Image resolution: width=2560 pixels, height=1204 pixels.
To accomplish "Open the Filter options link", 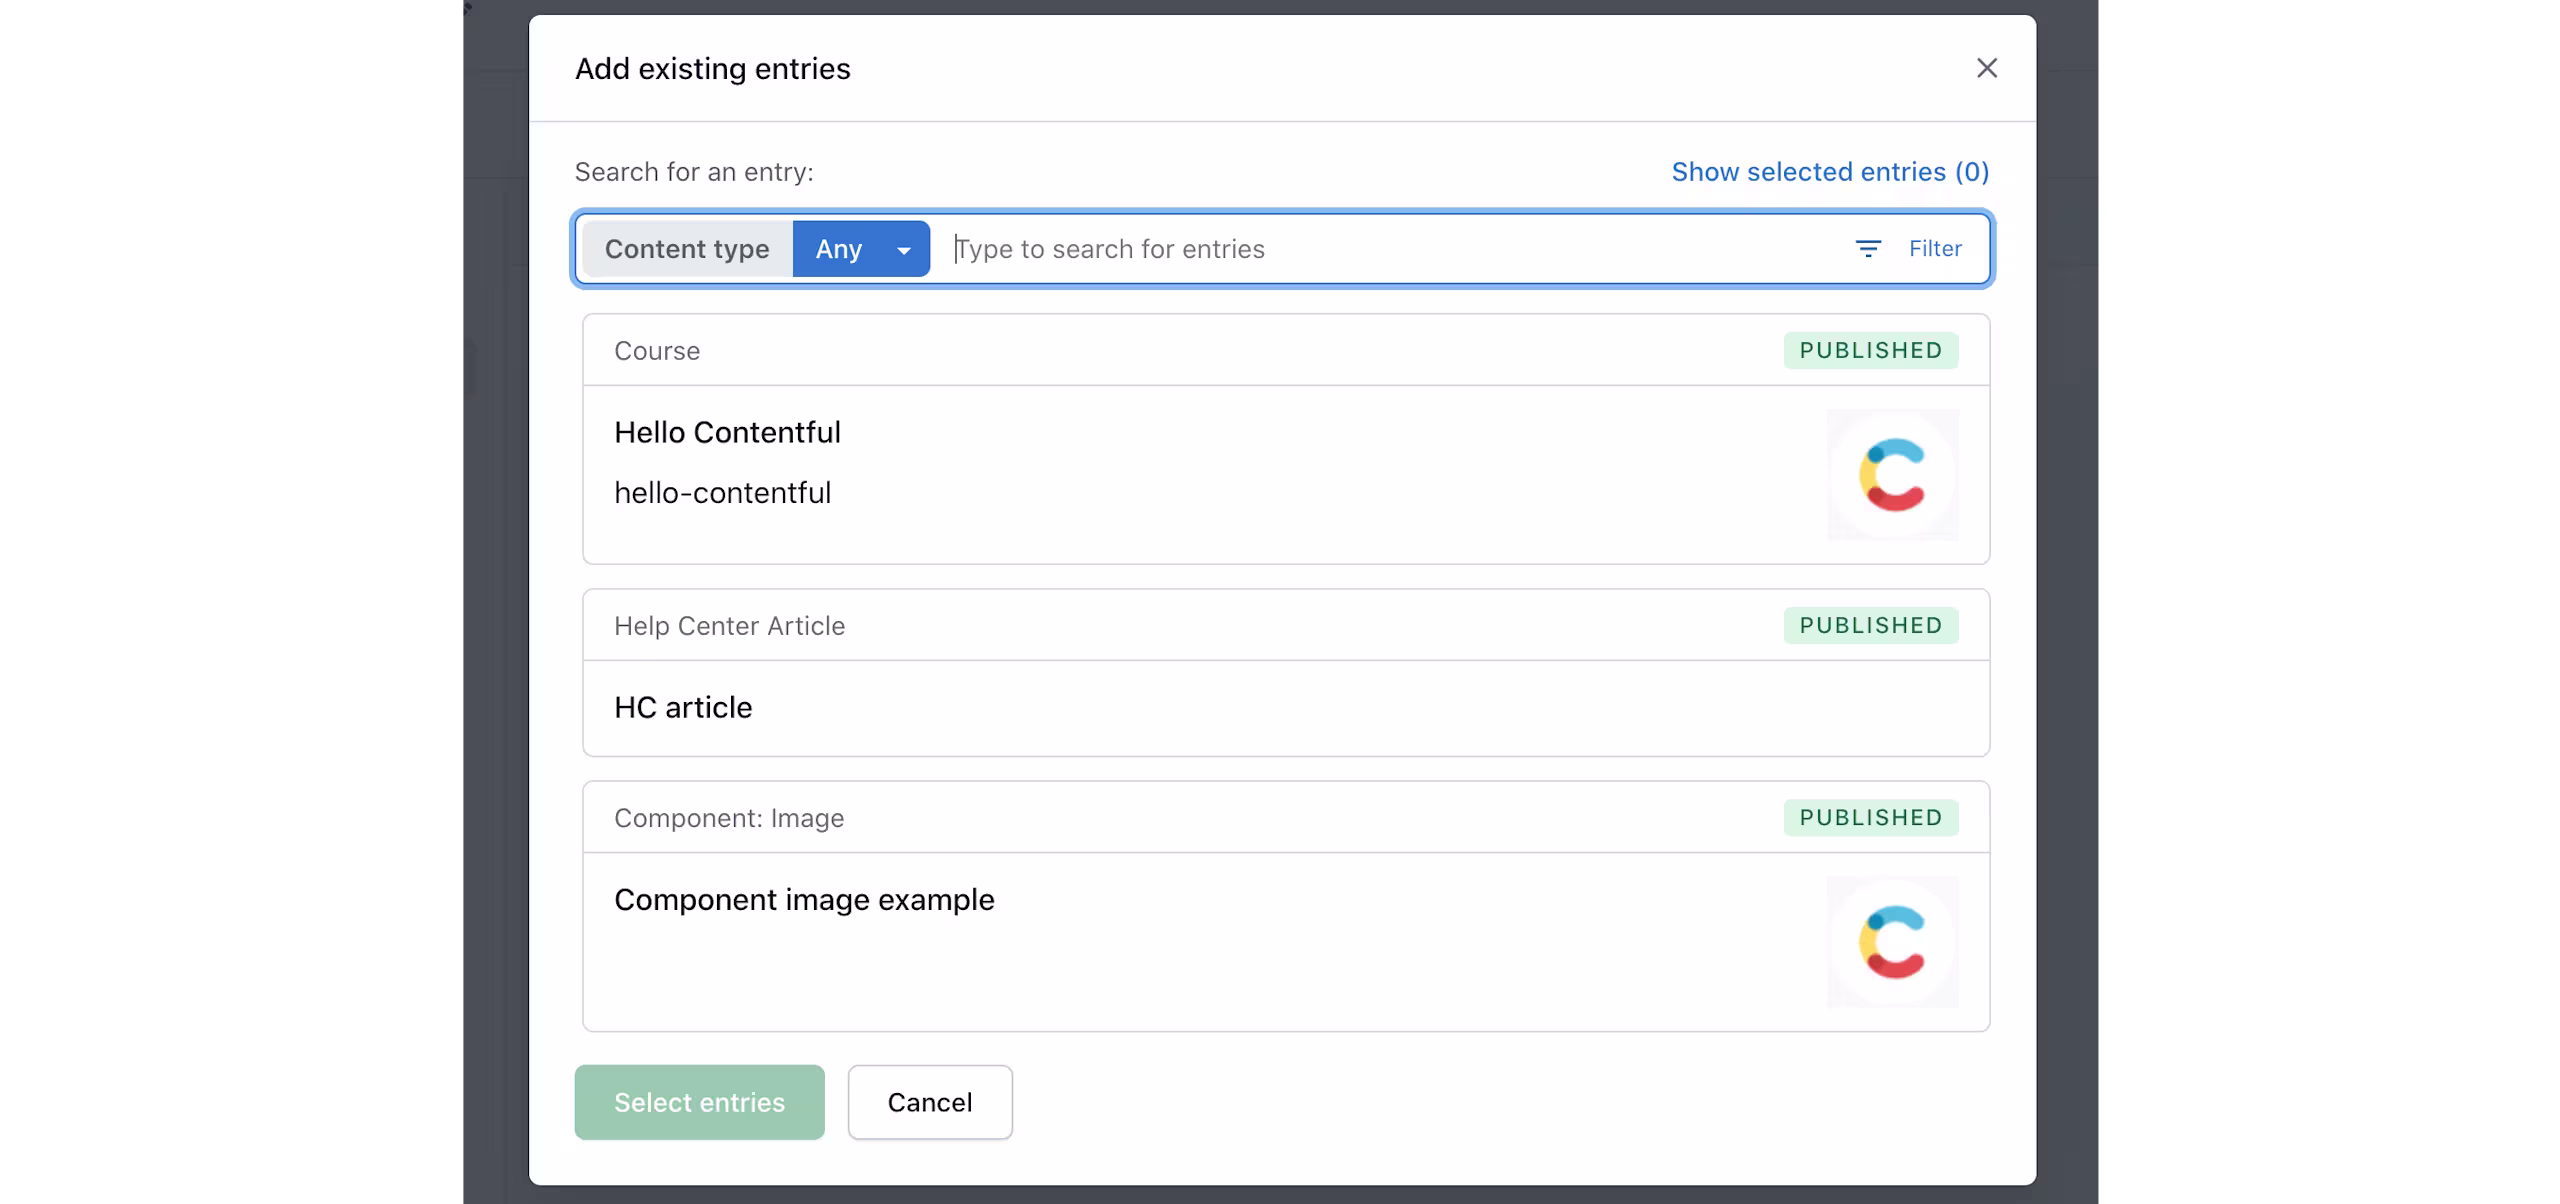I will [x=1935, y=249].
